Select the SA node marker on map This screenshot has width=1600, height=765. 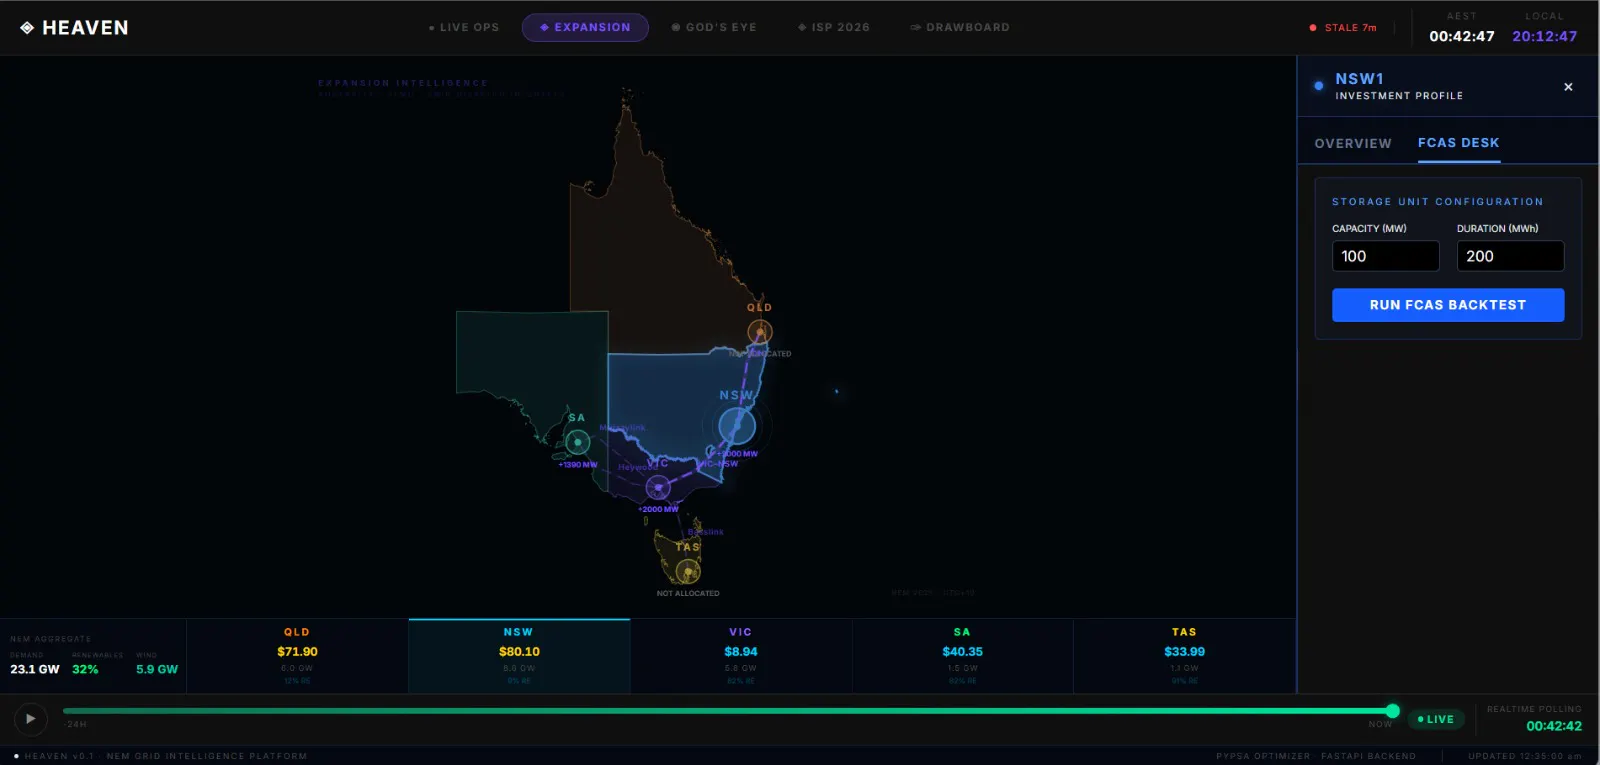coord(577,442)
